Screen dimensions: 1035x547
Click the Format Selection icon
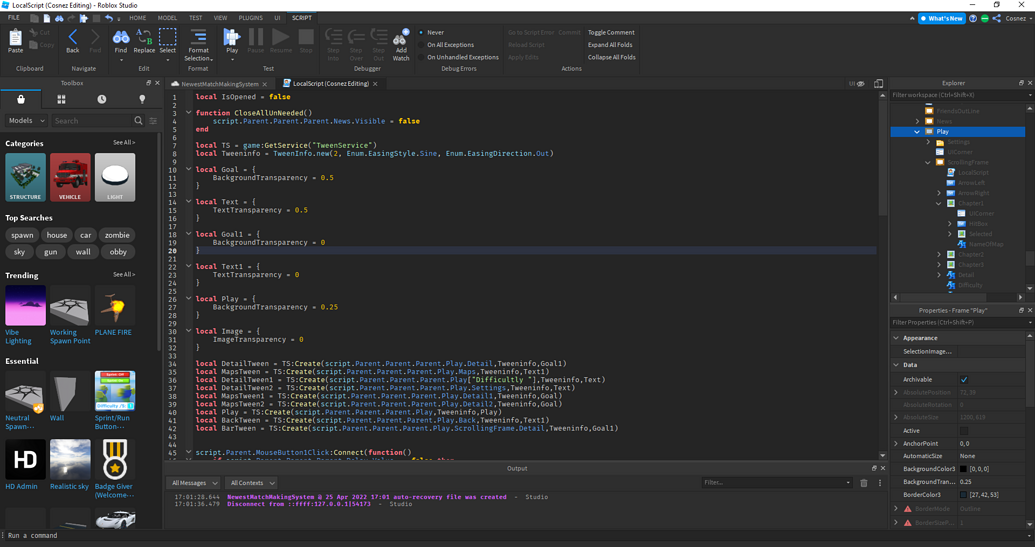point(198,38)
